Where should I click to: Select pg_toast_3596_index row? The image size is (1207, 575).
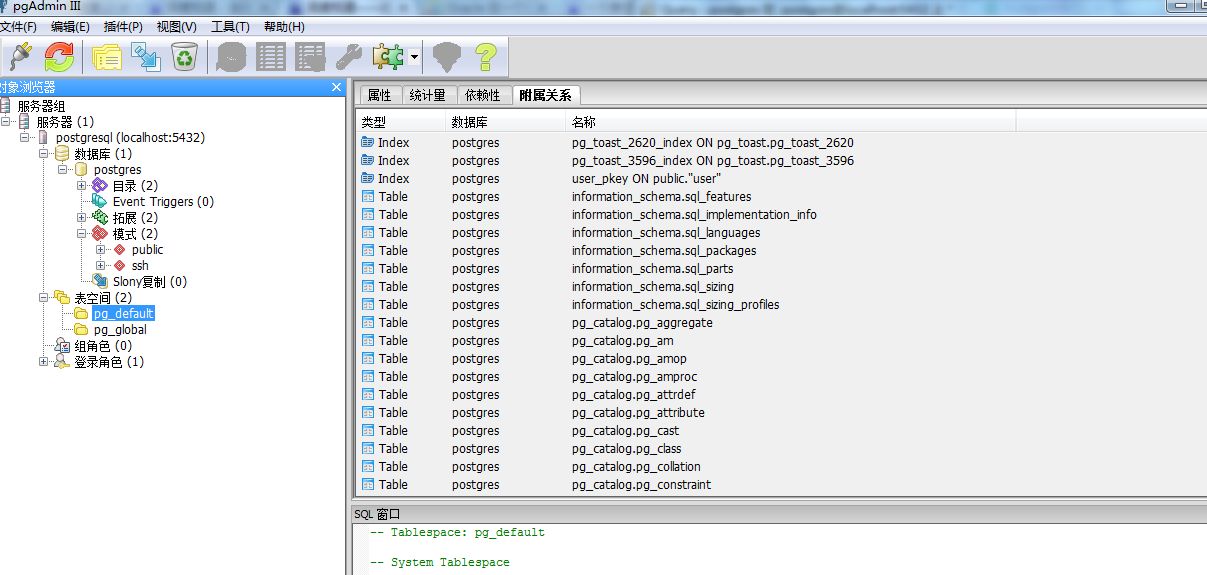click(781, 161)
